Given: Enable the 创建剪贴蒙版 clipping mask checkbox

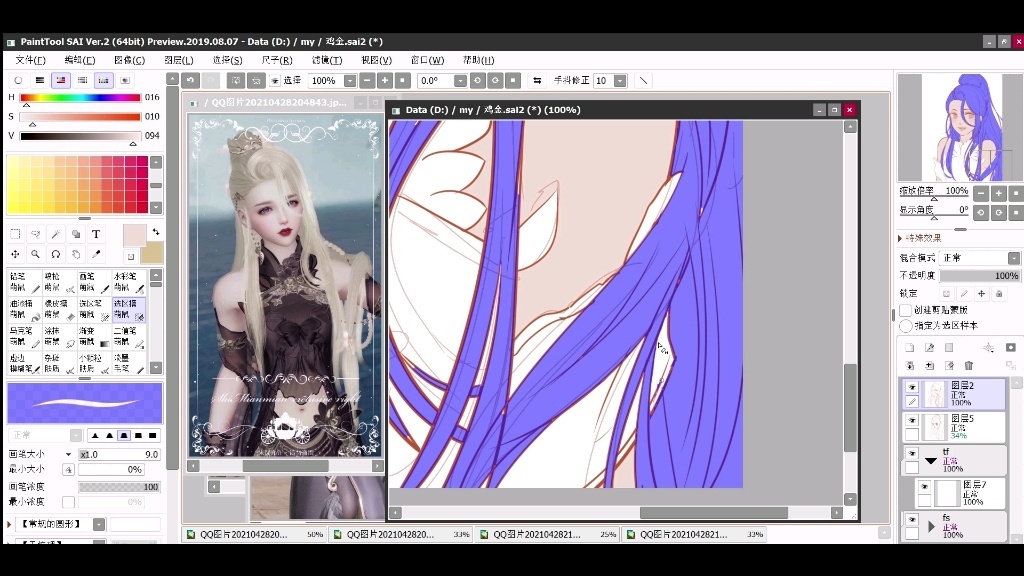Looking at the screenshot, I should (x=904, y=310).
